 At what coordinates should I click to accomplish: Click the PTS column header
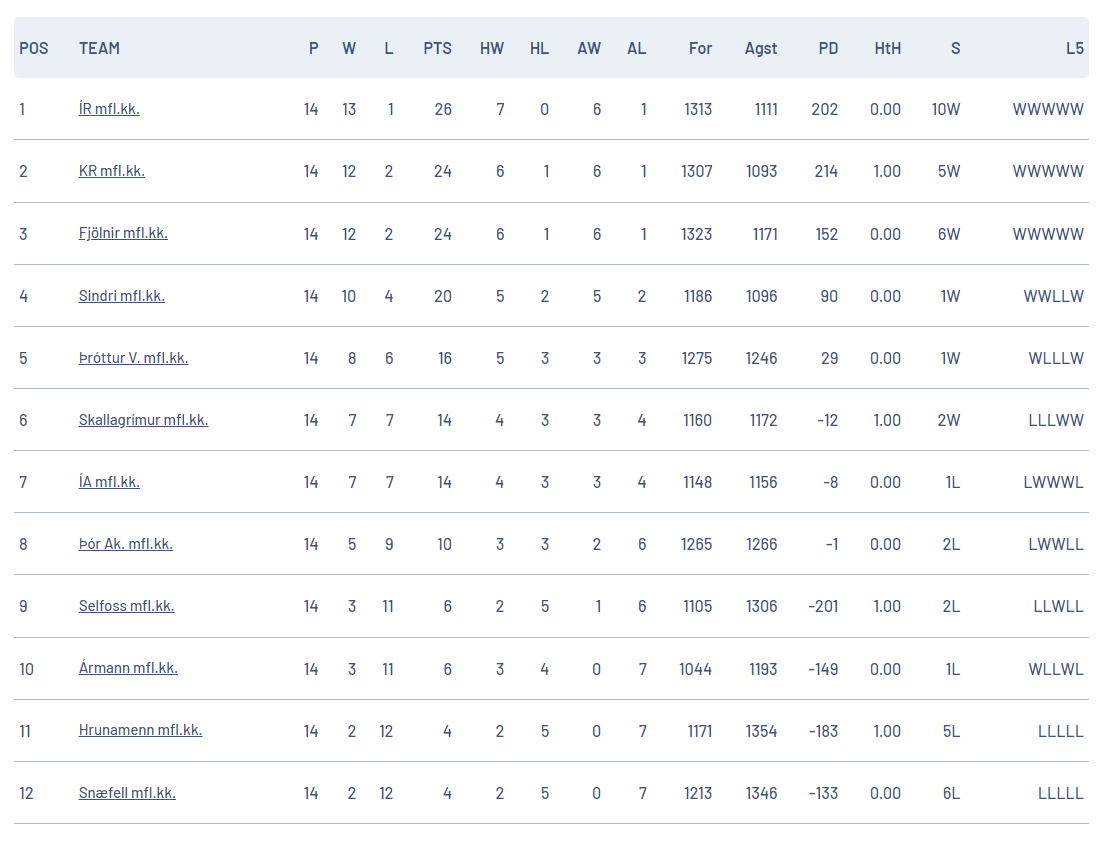pos(437,48)
